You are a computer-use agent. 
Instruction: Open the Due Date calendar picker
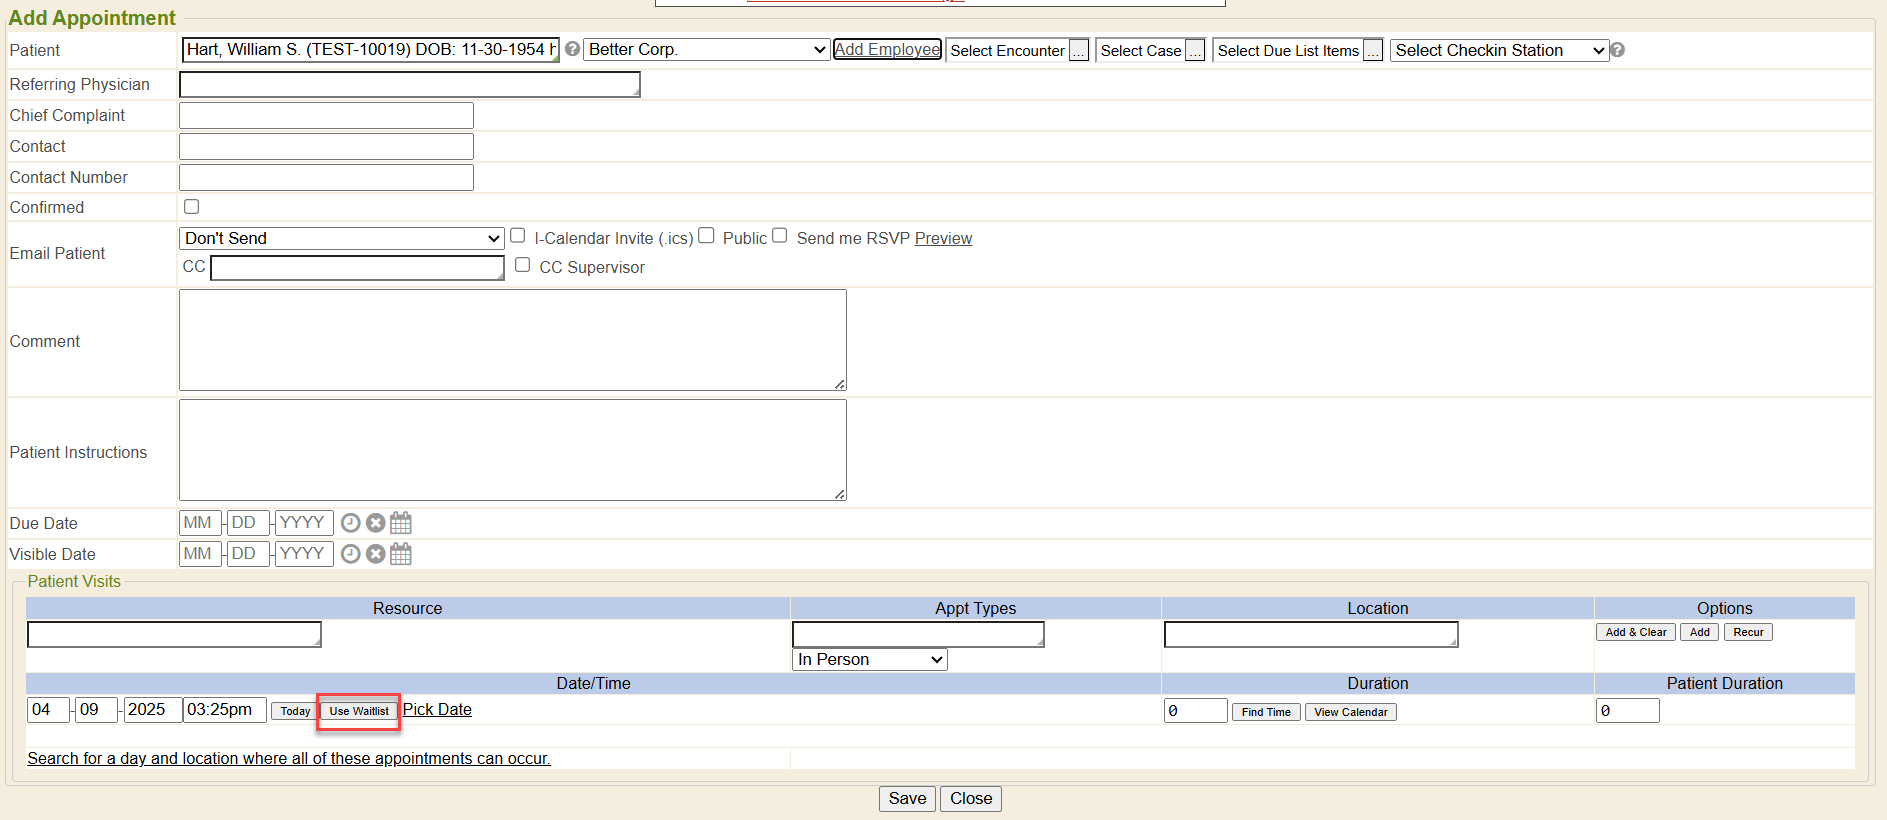pyautogui.click(x=401, y=523)
